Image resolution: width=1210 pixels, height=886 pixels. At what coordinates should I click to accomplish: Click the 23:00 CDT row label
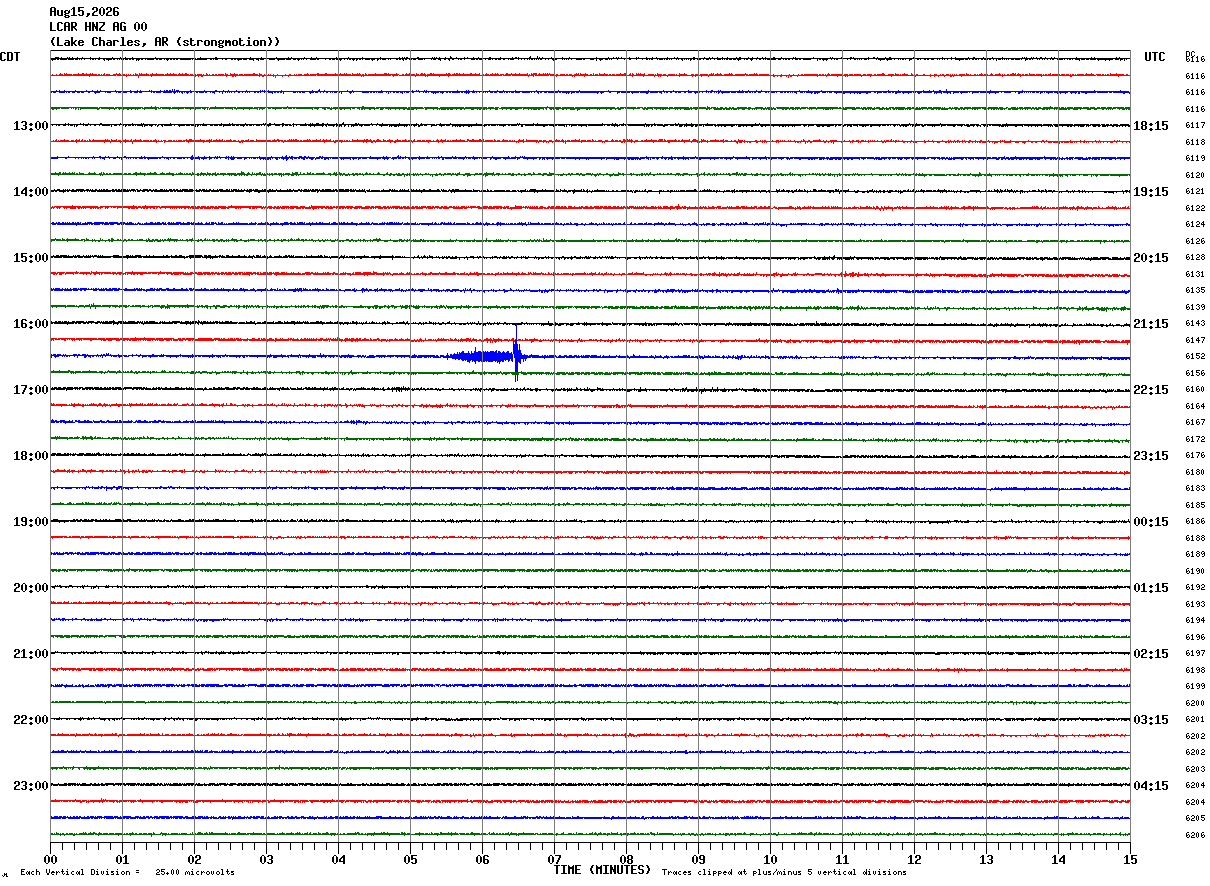coord(30,786)
